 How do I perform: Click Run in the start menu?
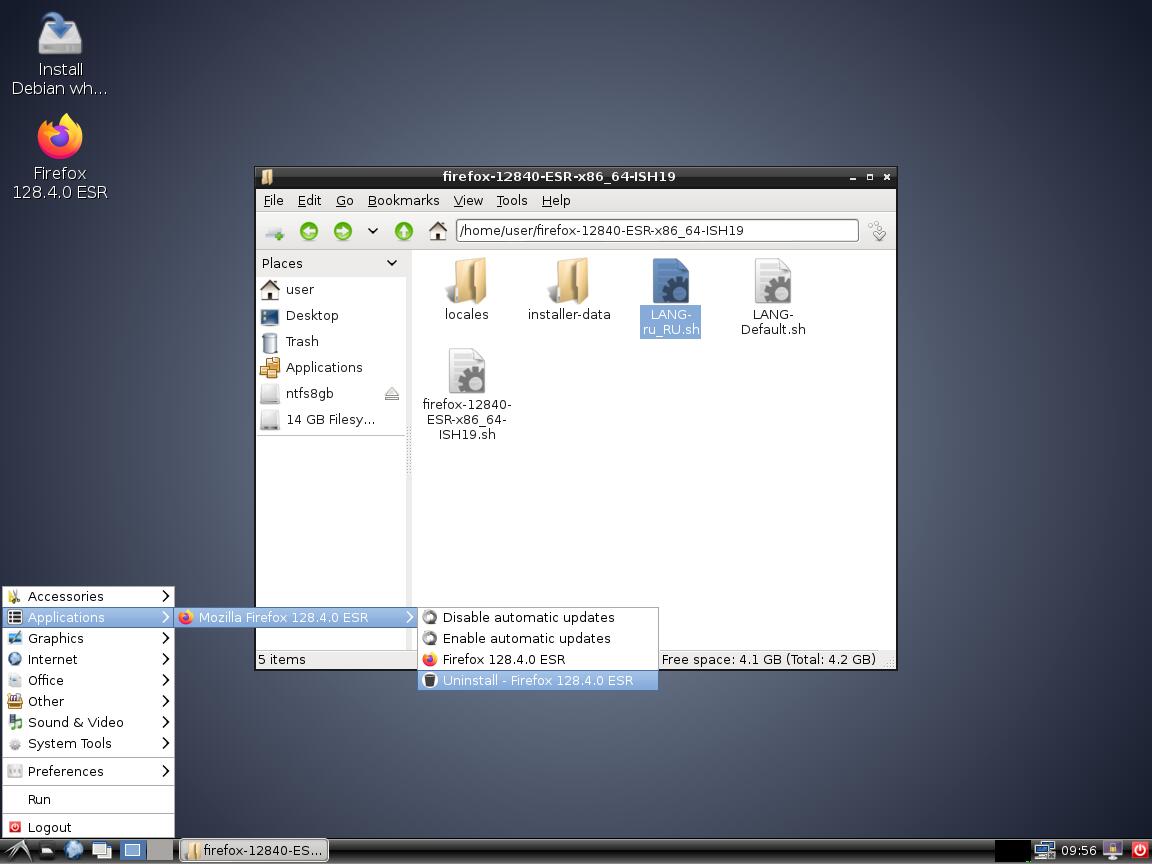coord(88,799)
